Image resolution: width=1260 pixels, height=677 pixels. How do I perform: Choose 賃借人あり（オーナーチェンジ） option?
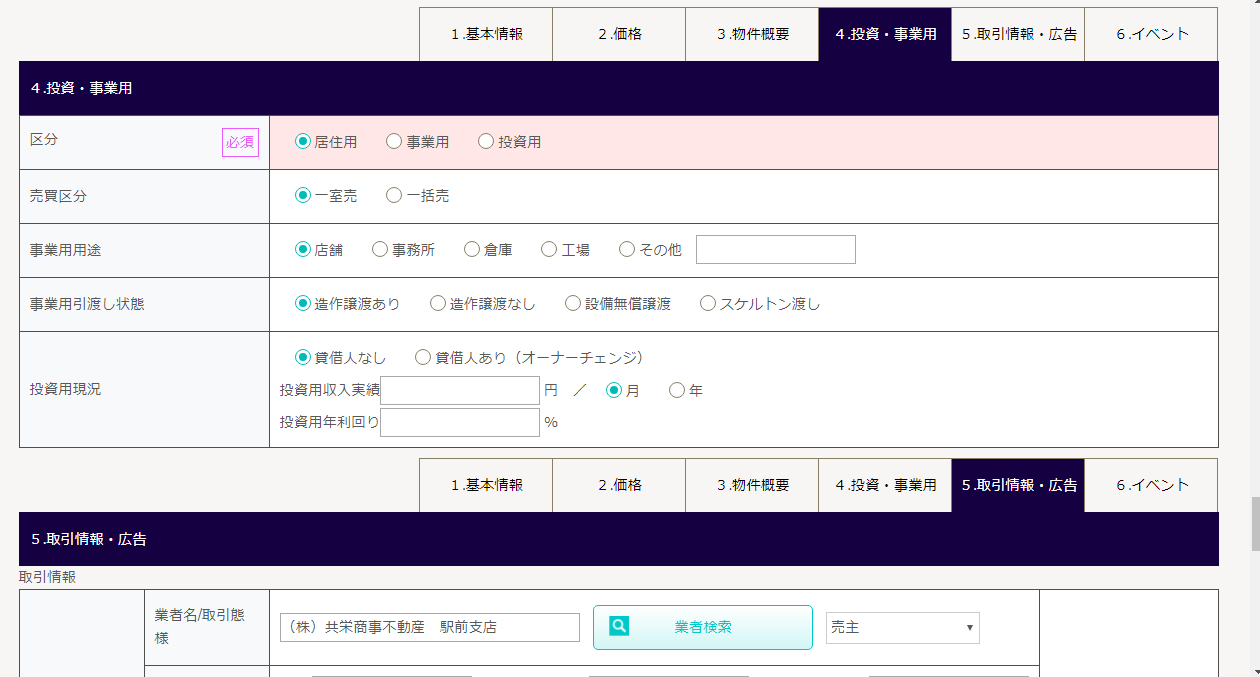[x=423, y=357]
